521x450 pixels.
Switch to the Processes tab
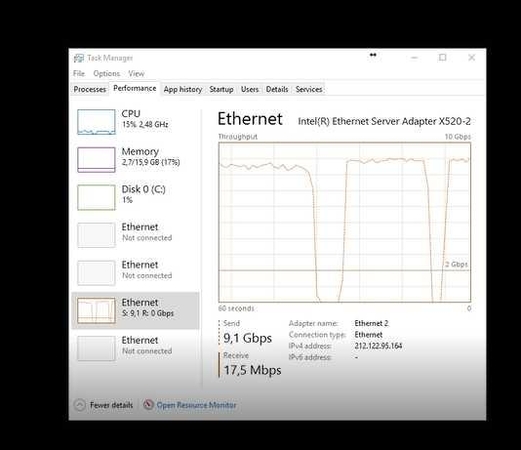coord(90,89)
